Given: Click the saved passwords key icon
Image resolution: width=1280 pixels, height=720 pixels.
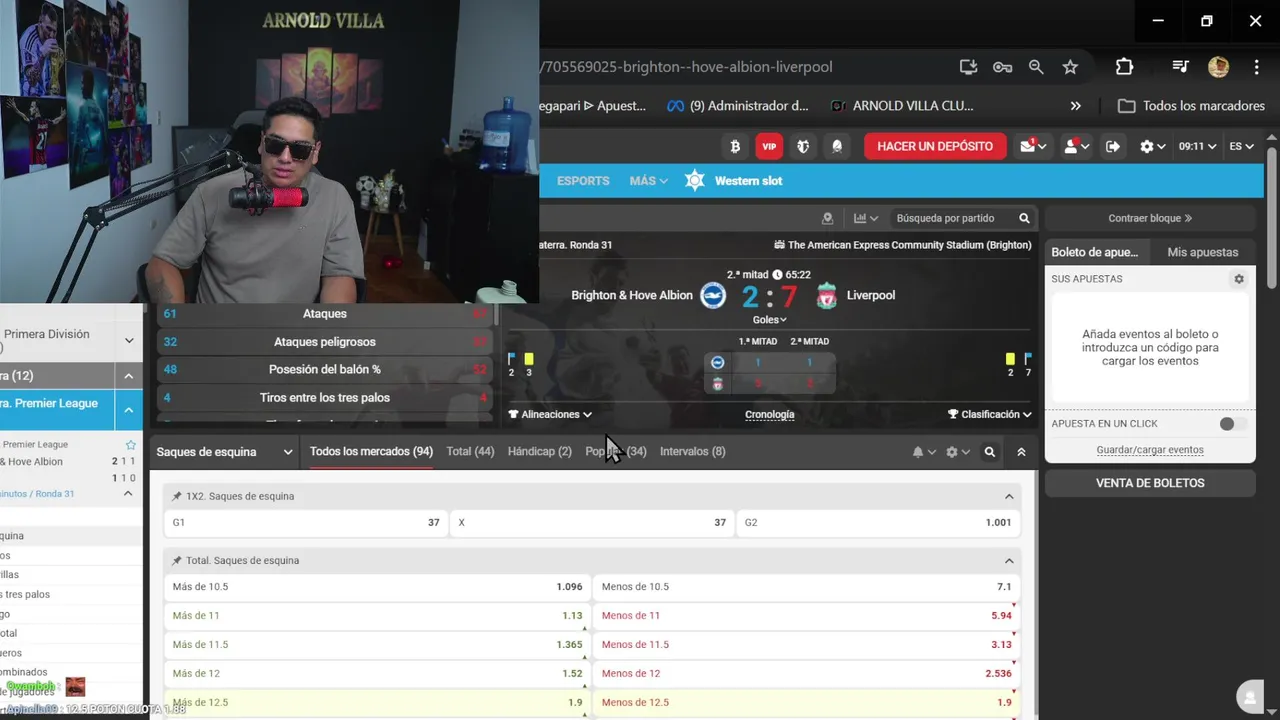Looking at the screenshot, I should 1002,67.
